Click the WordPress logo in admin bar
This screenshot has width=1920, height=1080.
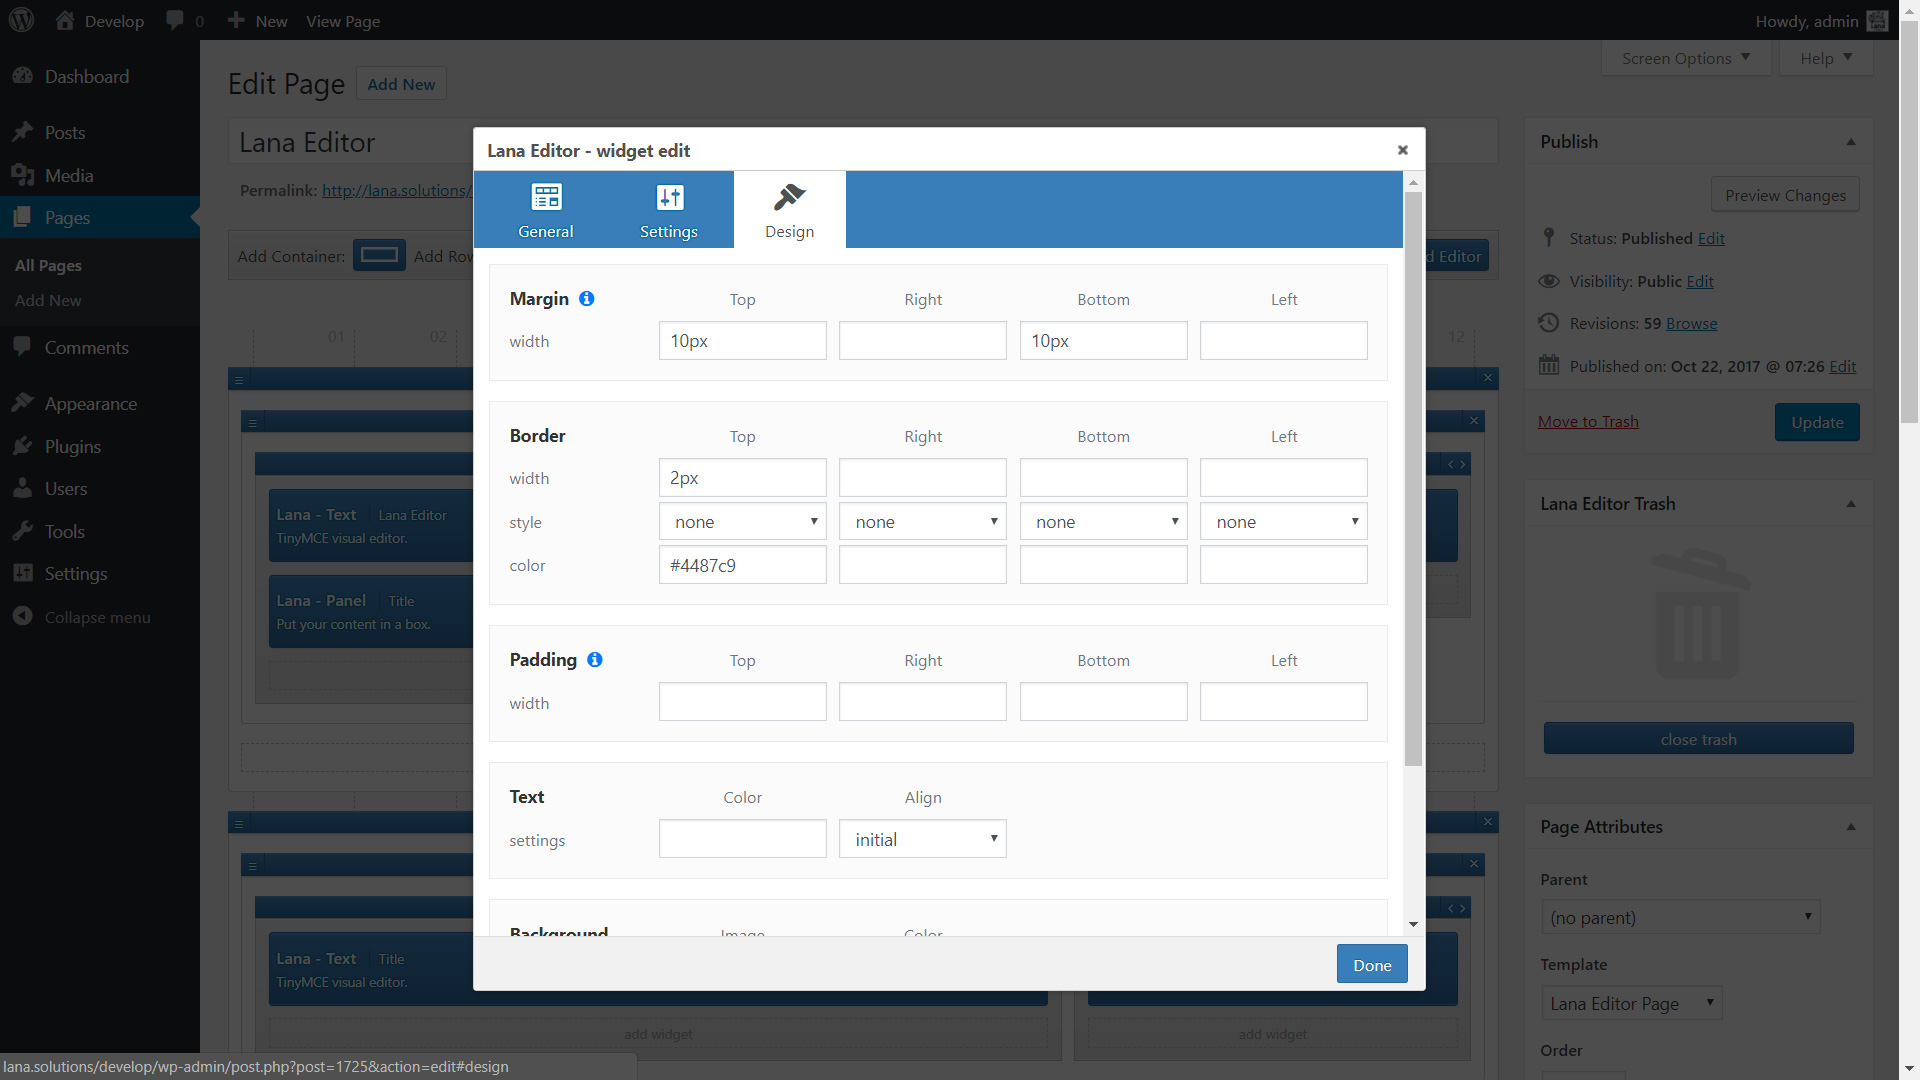point(21,20)
